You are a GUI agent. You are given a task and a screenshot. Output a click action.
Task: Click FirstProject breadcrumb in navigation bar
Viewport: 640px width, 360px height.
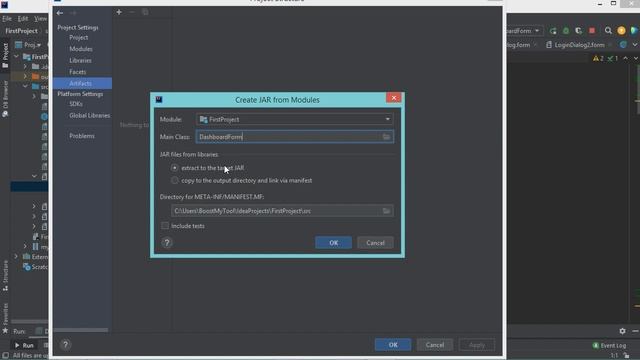(x=21, y=31)
